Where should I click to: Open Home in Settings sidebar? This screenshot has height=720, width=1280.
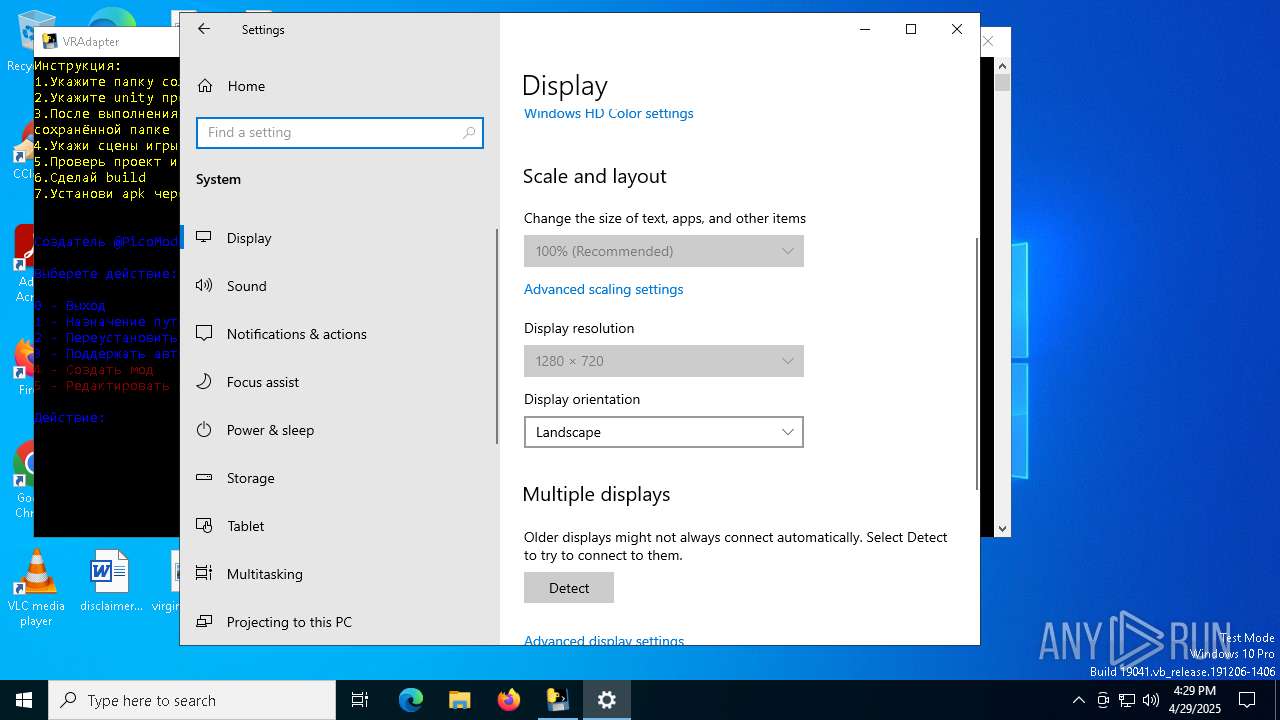tap(339, 86)
